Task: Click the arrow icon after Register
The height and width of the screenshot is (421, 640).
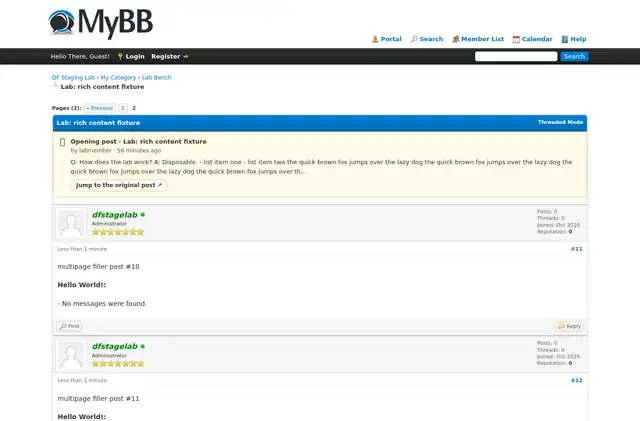Action: [x=186, y=56]
